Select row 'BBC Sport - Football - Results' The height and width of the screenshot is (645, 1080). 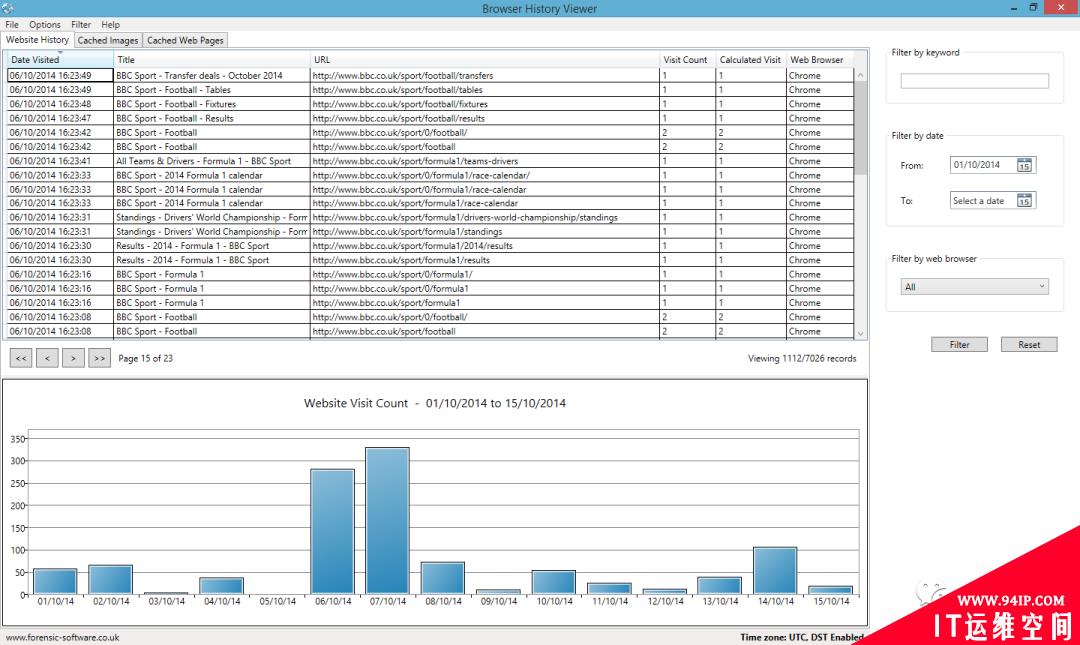tap(430, 119)
